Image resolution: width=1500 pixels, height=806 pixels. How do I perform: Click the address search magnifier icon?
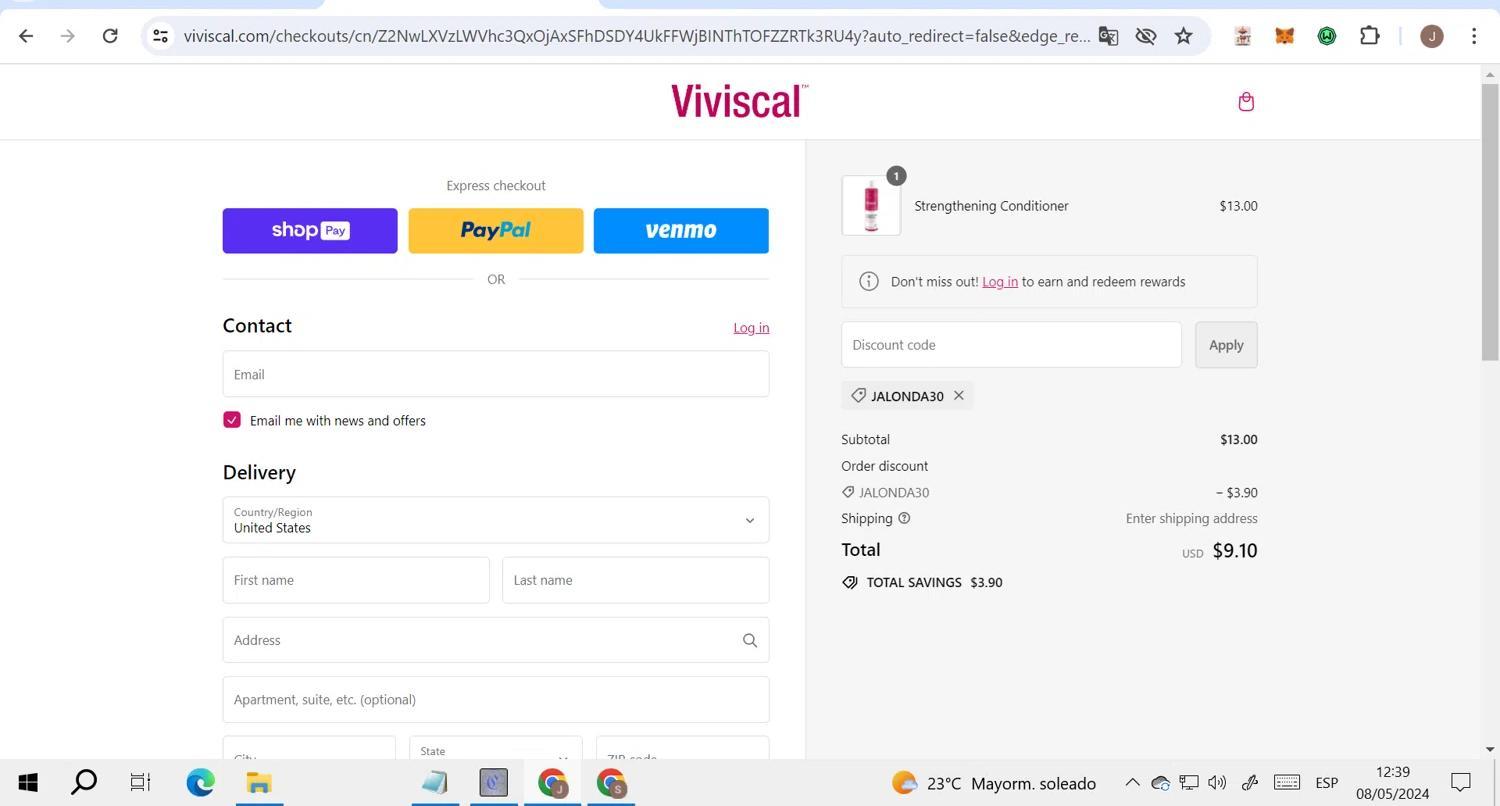pos(749,640)
